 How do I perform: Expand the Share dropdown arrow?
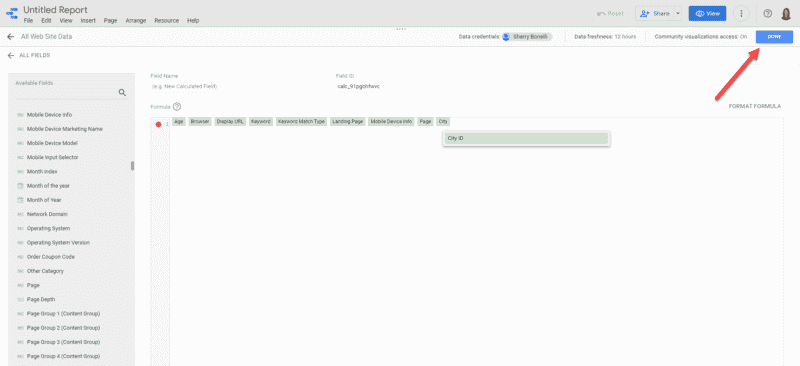click(x=678, y=14)
